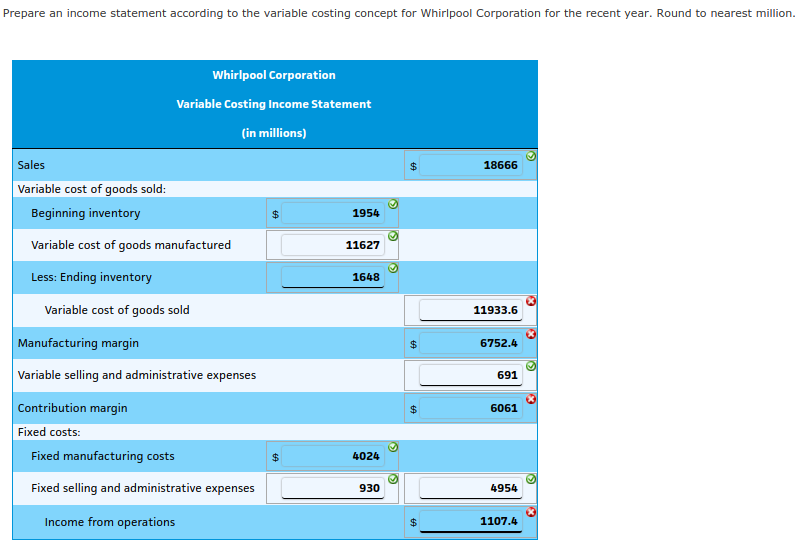Click red X icon beside Variable cost of goods sold
This screenshot has height=559, width=807.
tap(531, 301)
